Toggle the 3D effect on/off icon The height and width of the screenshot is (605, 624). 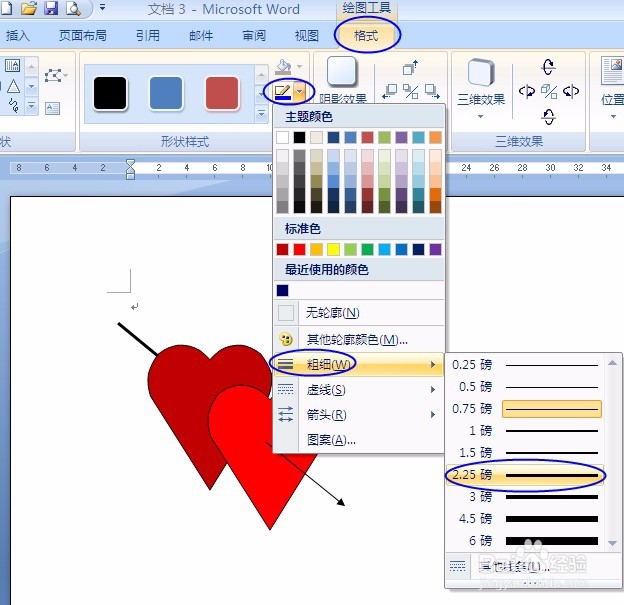pos(549,92)
